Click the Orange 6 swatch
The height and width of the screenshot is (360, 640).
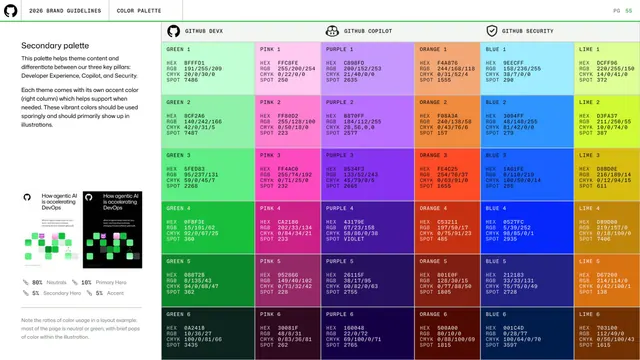(x=447, y=333)
